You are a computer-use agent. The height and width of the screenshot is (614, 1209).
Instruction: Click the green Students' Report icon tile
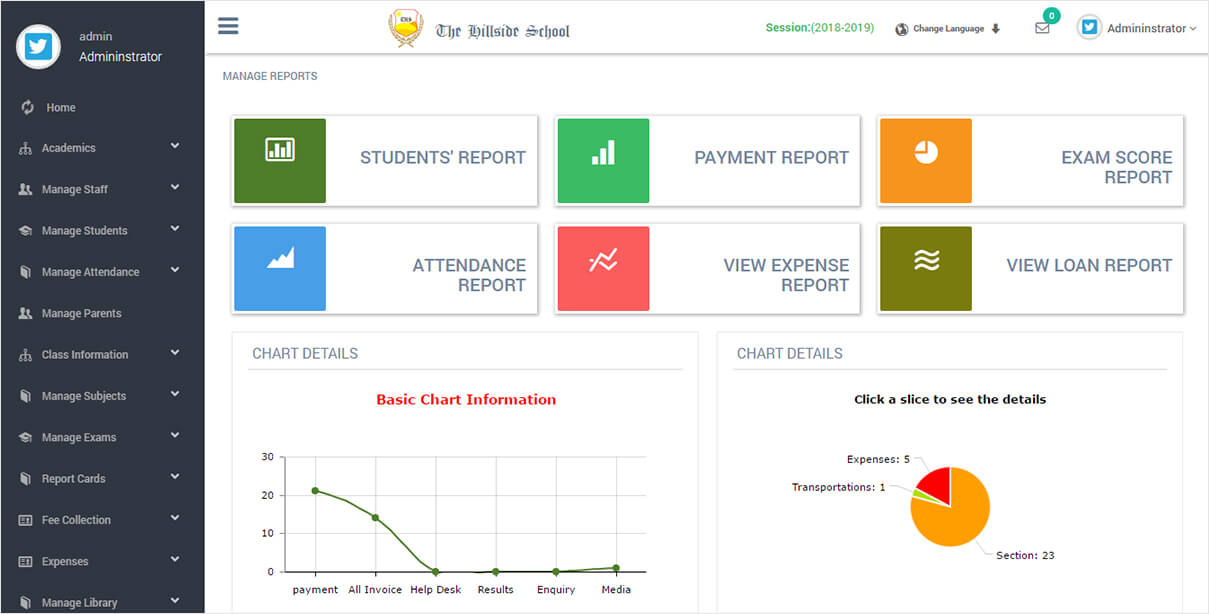pyautogui.click(x=280, y=160)
